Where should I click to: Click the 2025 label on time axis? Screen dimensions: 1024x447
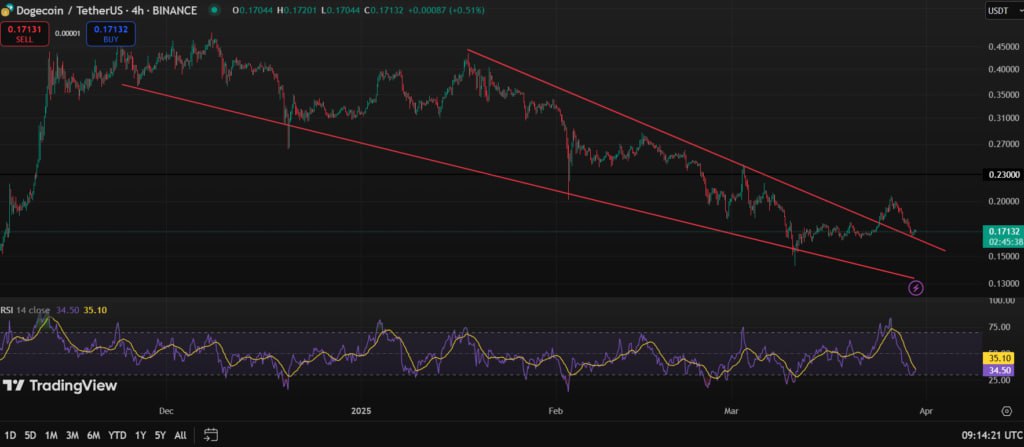pos(361,411)
